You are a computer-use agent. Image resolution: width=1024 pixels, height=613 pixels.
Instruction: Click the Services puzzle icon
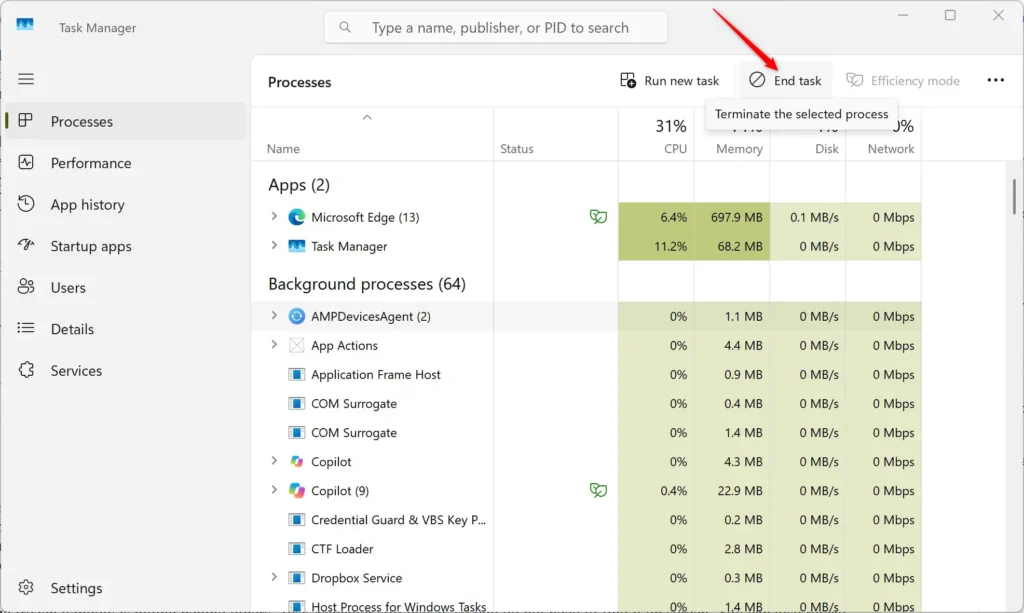point(25,370)
